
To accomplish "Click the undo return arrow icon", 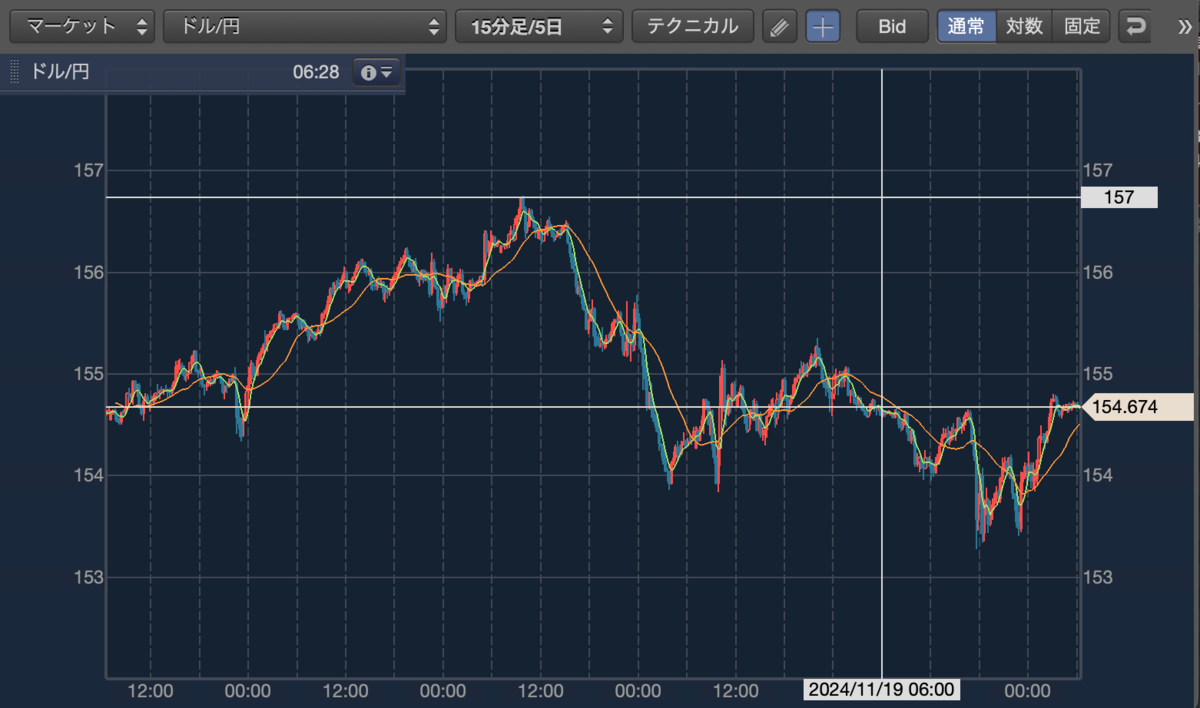I will 1136,27.
